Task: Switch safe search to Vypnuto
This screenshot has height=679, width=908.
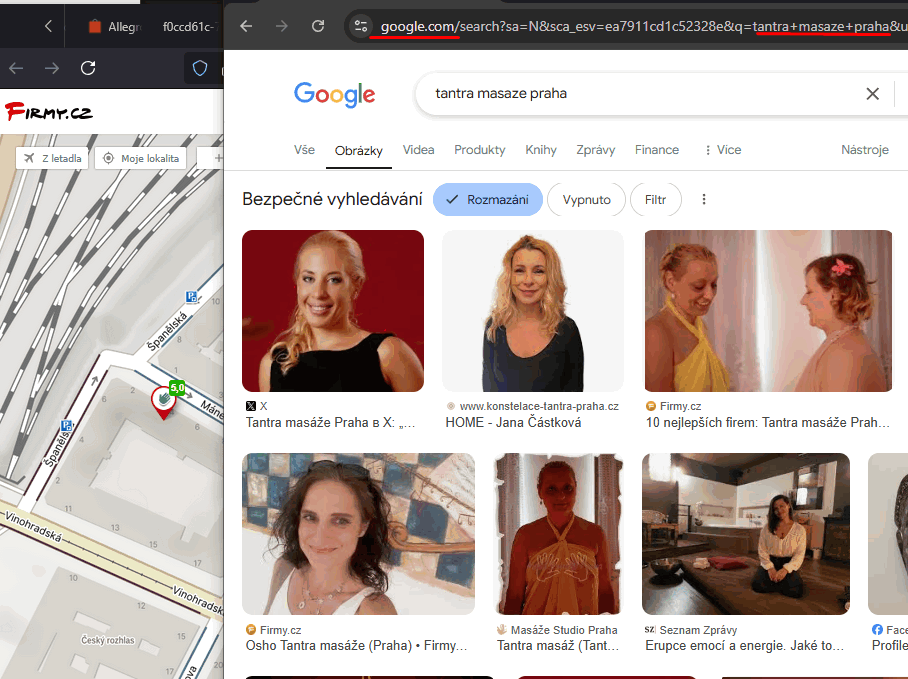Action: click(587, 200)
